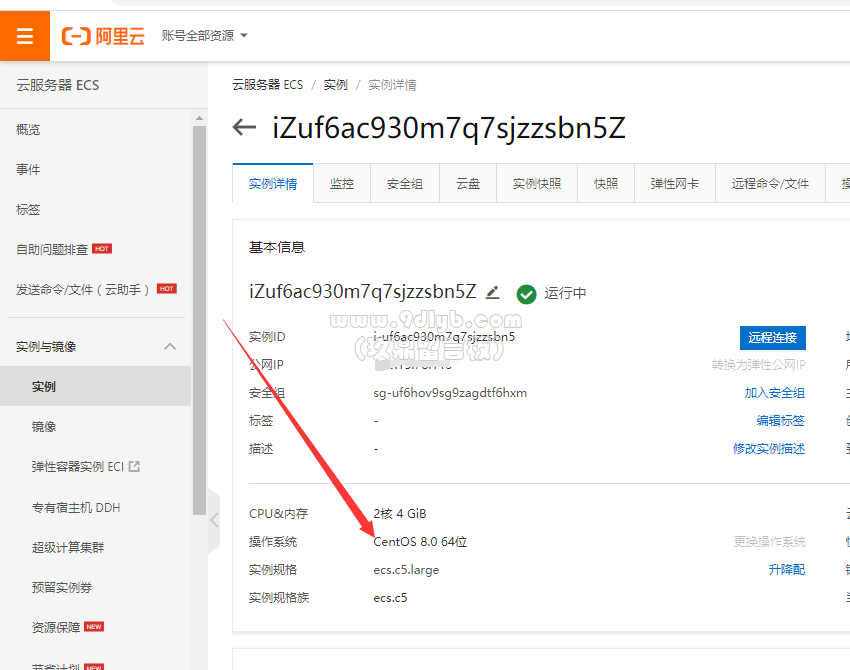850x670 pixels.
Task: Open external link icon beside 弹性容器实例 ECI
Action: coord(134,466)
